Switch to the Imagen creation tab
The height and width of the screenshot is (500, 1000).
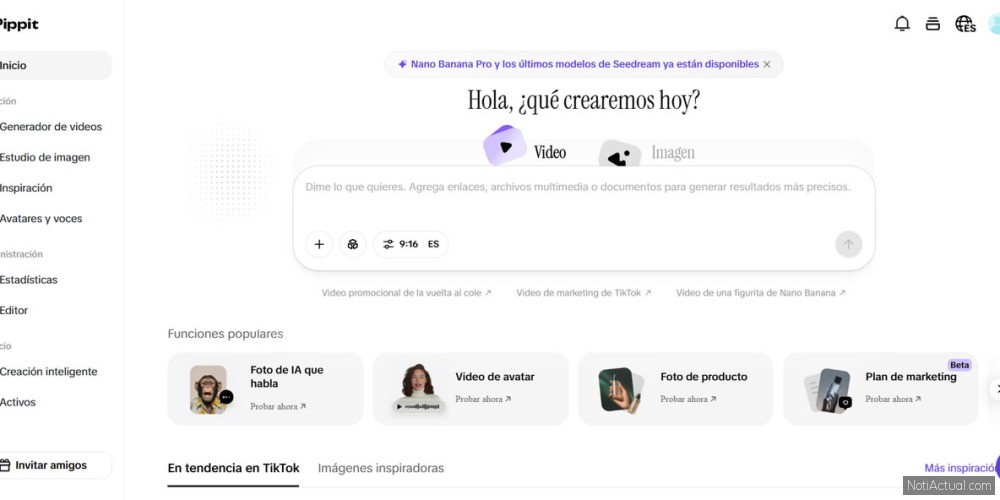(x=673, y=153)
